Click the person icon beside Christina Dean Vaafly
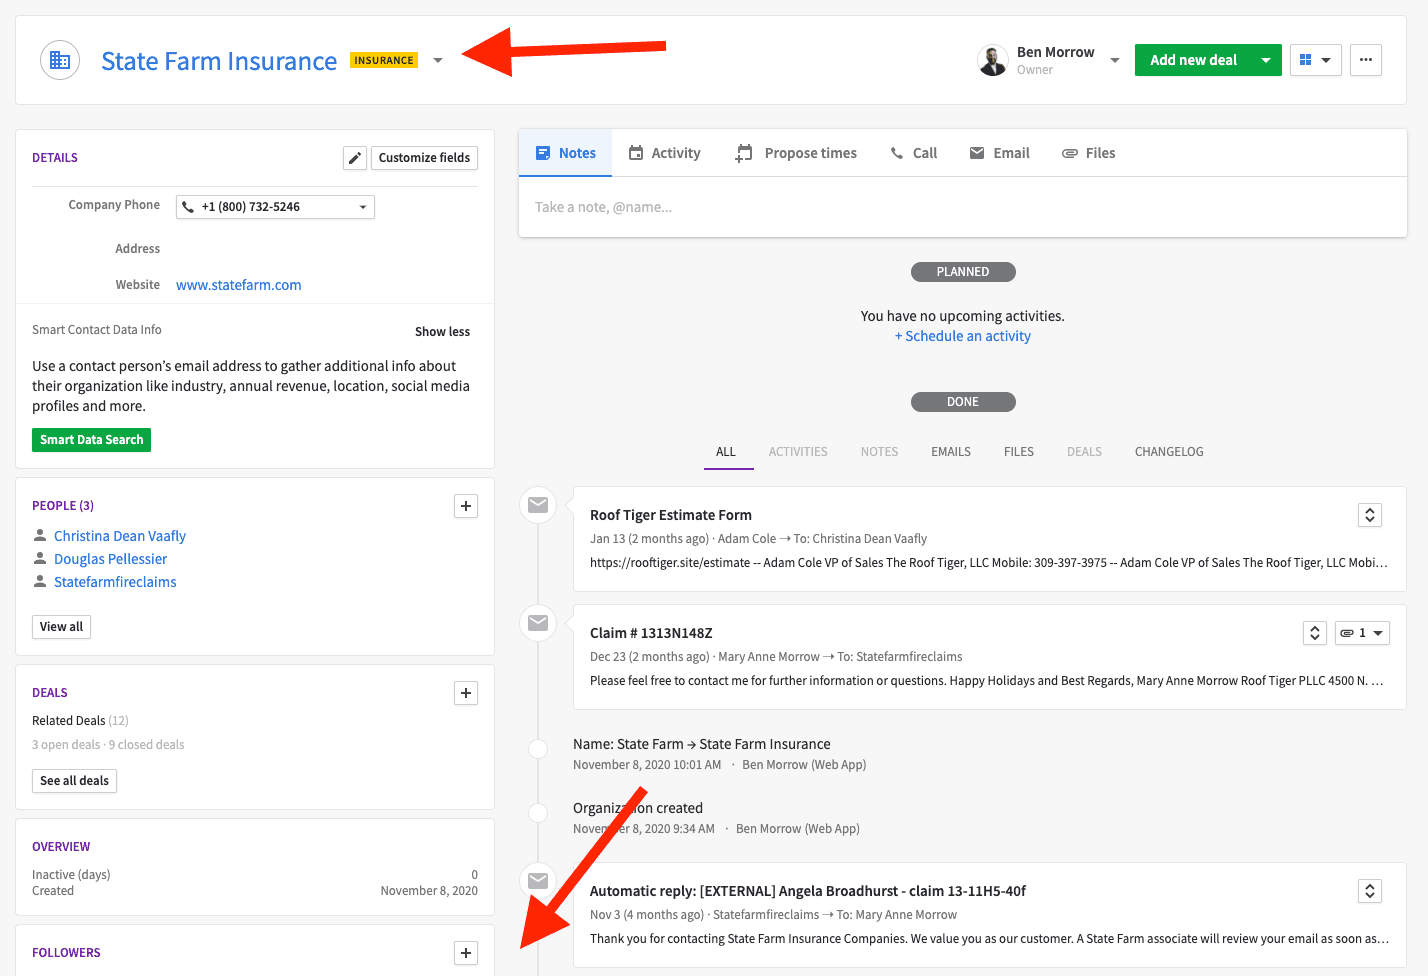 click(x=40, y=535)
